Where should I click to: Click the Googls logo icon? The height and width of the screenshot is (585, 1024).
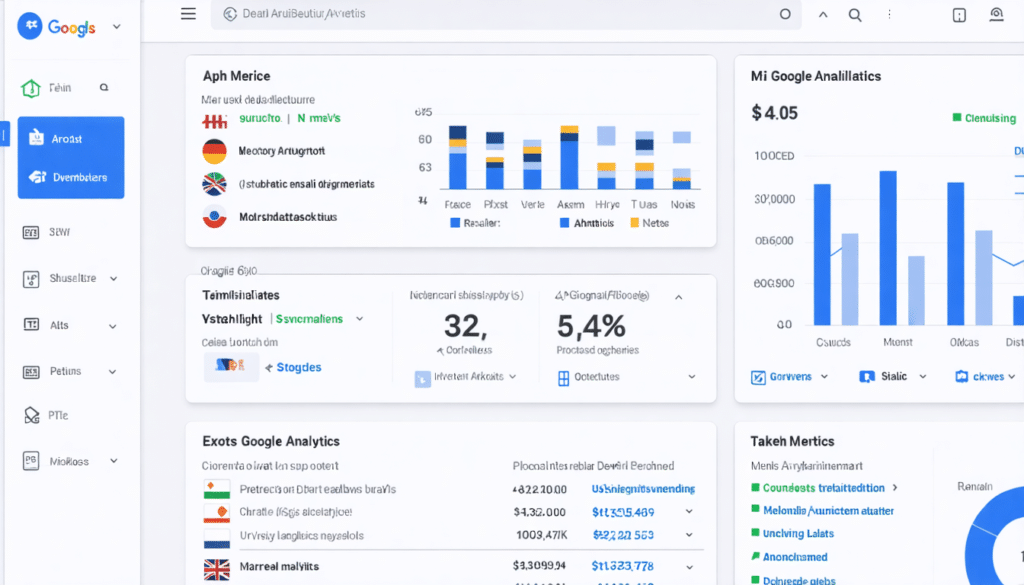point(30,26)
